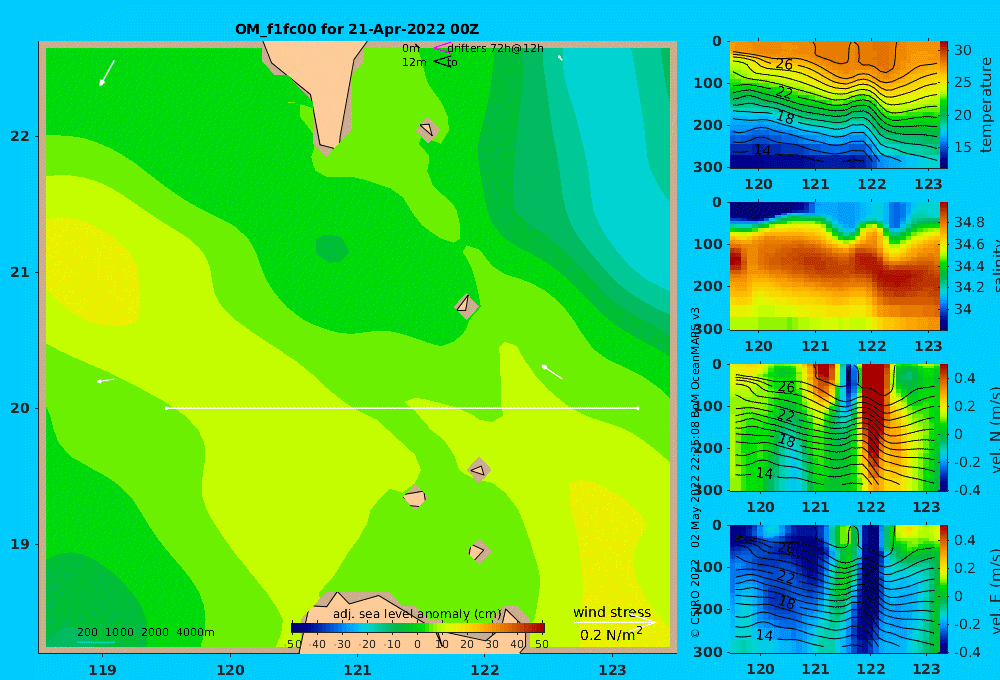
Task: Click latitude tick label 22 on main map
Action: click(x=20, y=136)
